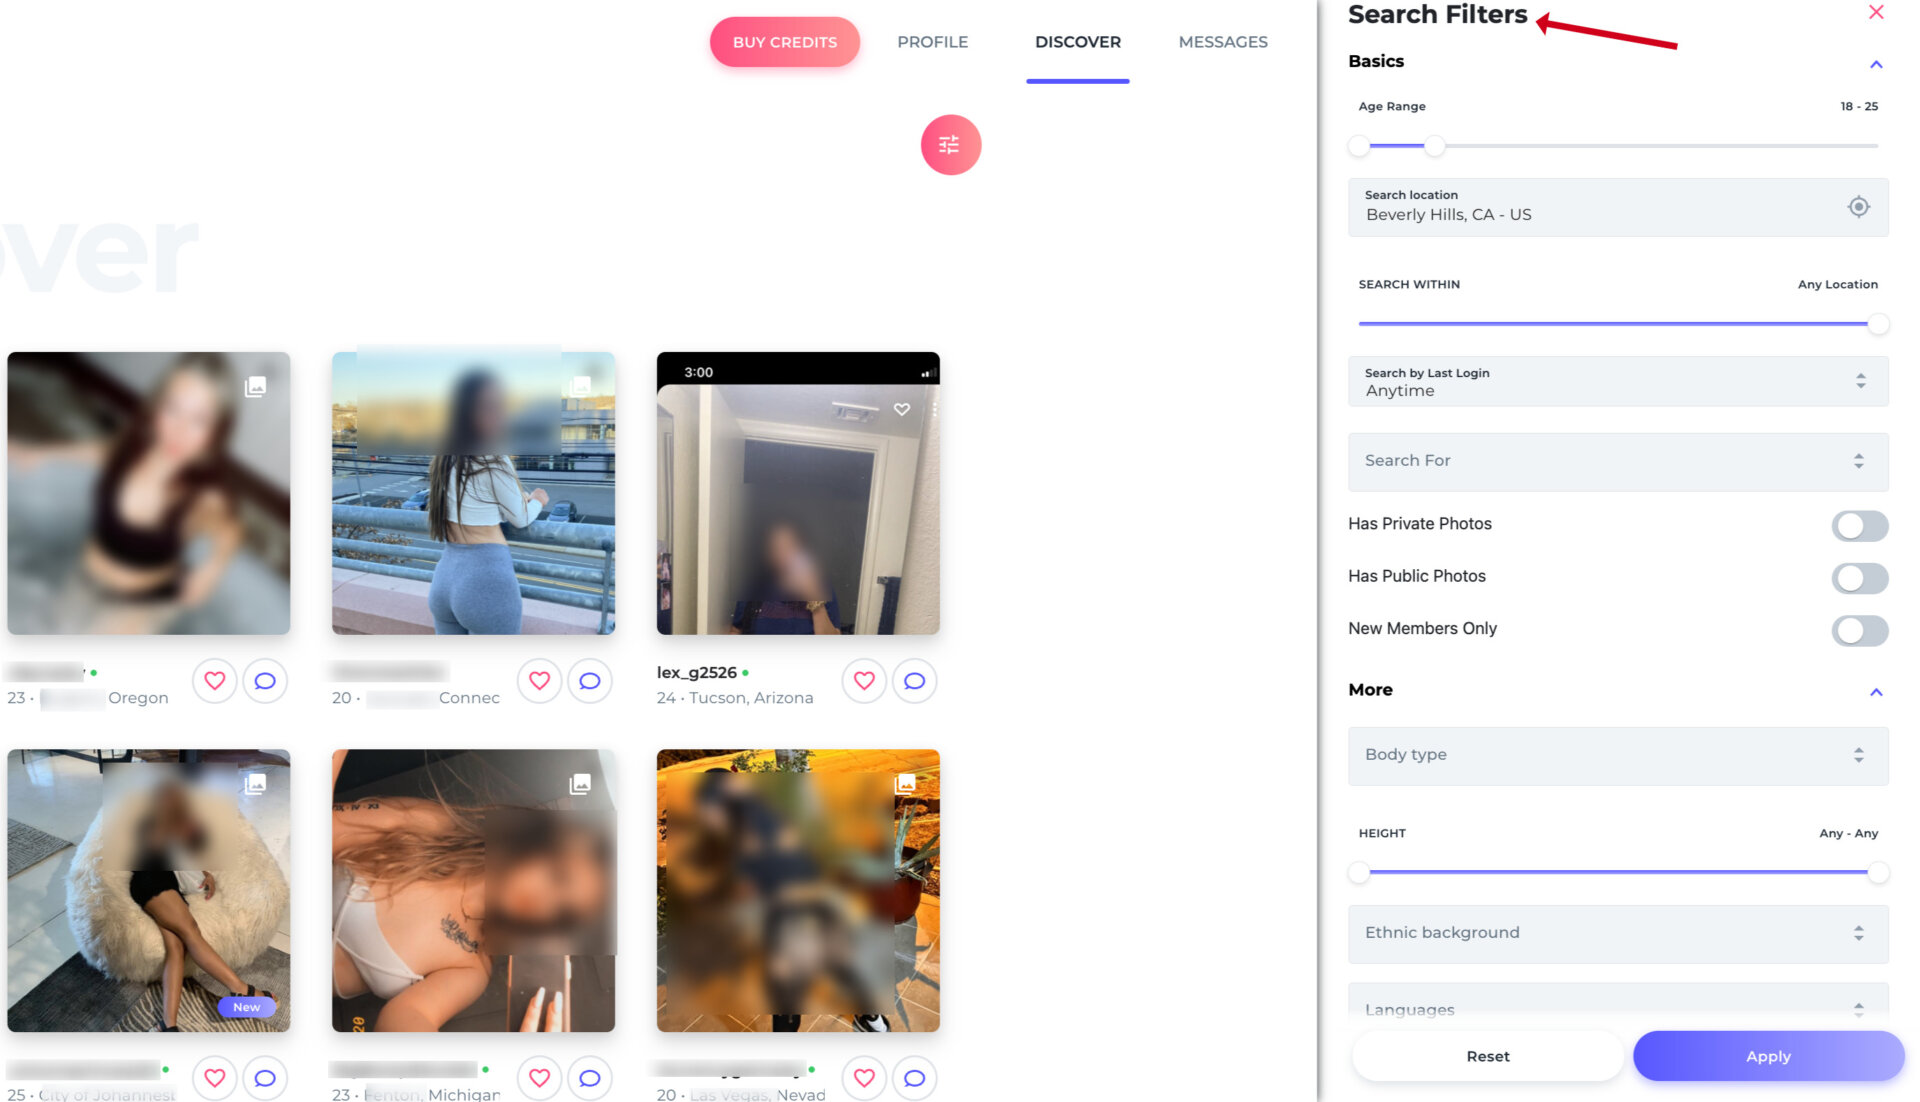Message the 23-year-old Oregon profile
The image size is (1920, 1102).
(265, 681)
